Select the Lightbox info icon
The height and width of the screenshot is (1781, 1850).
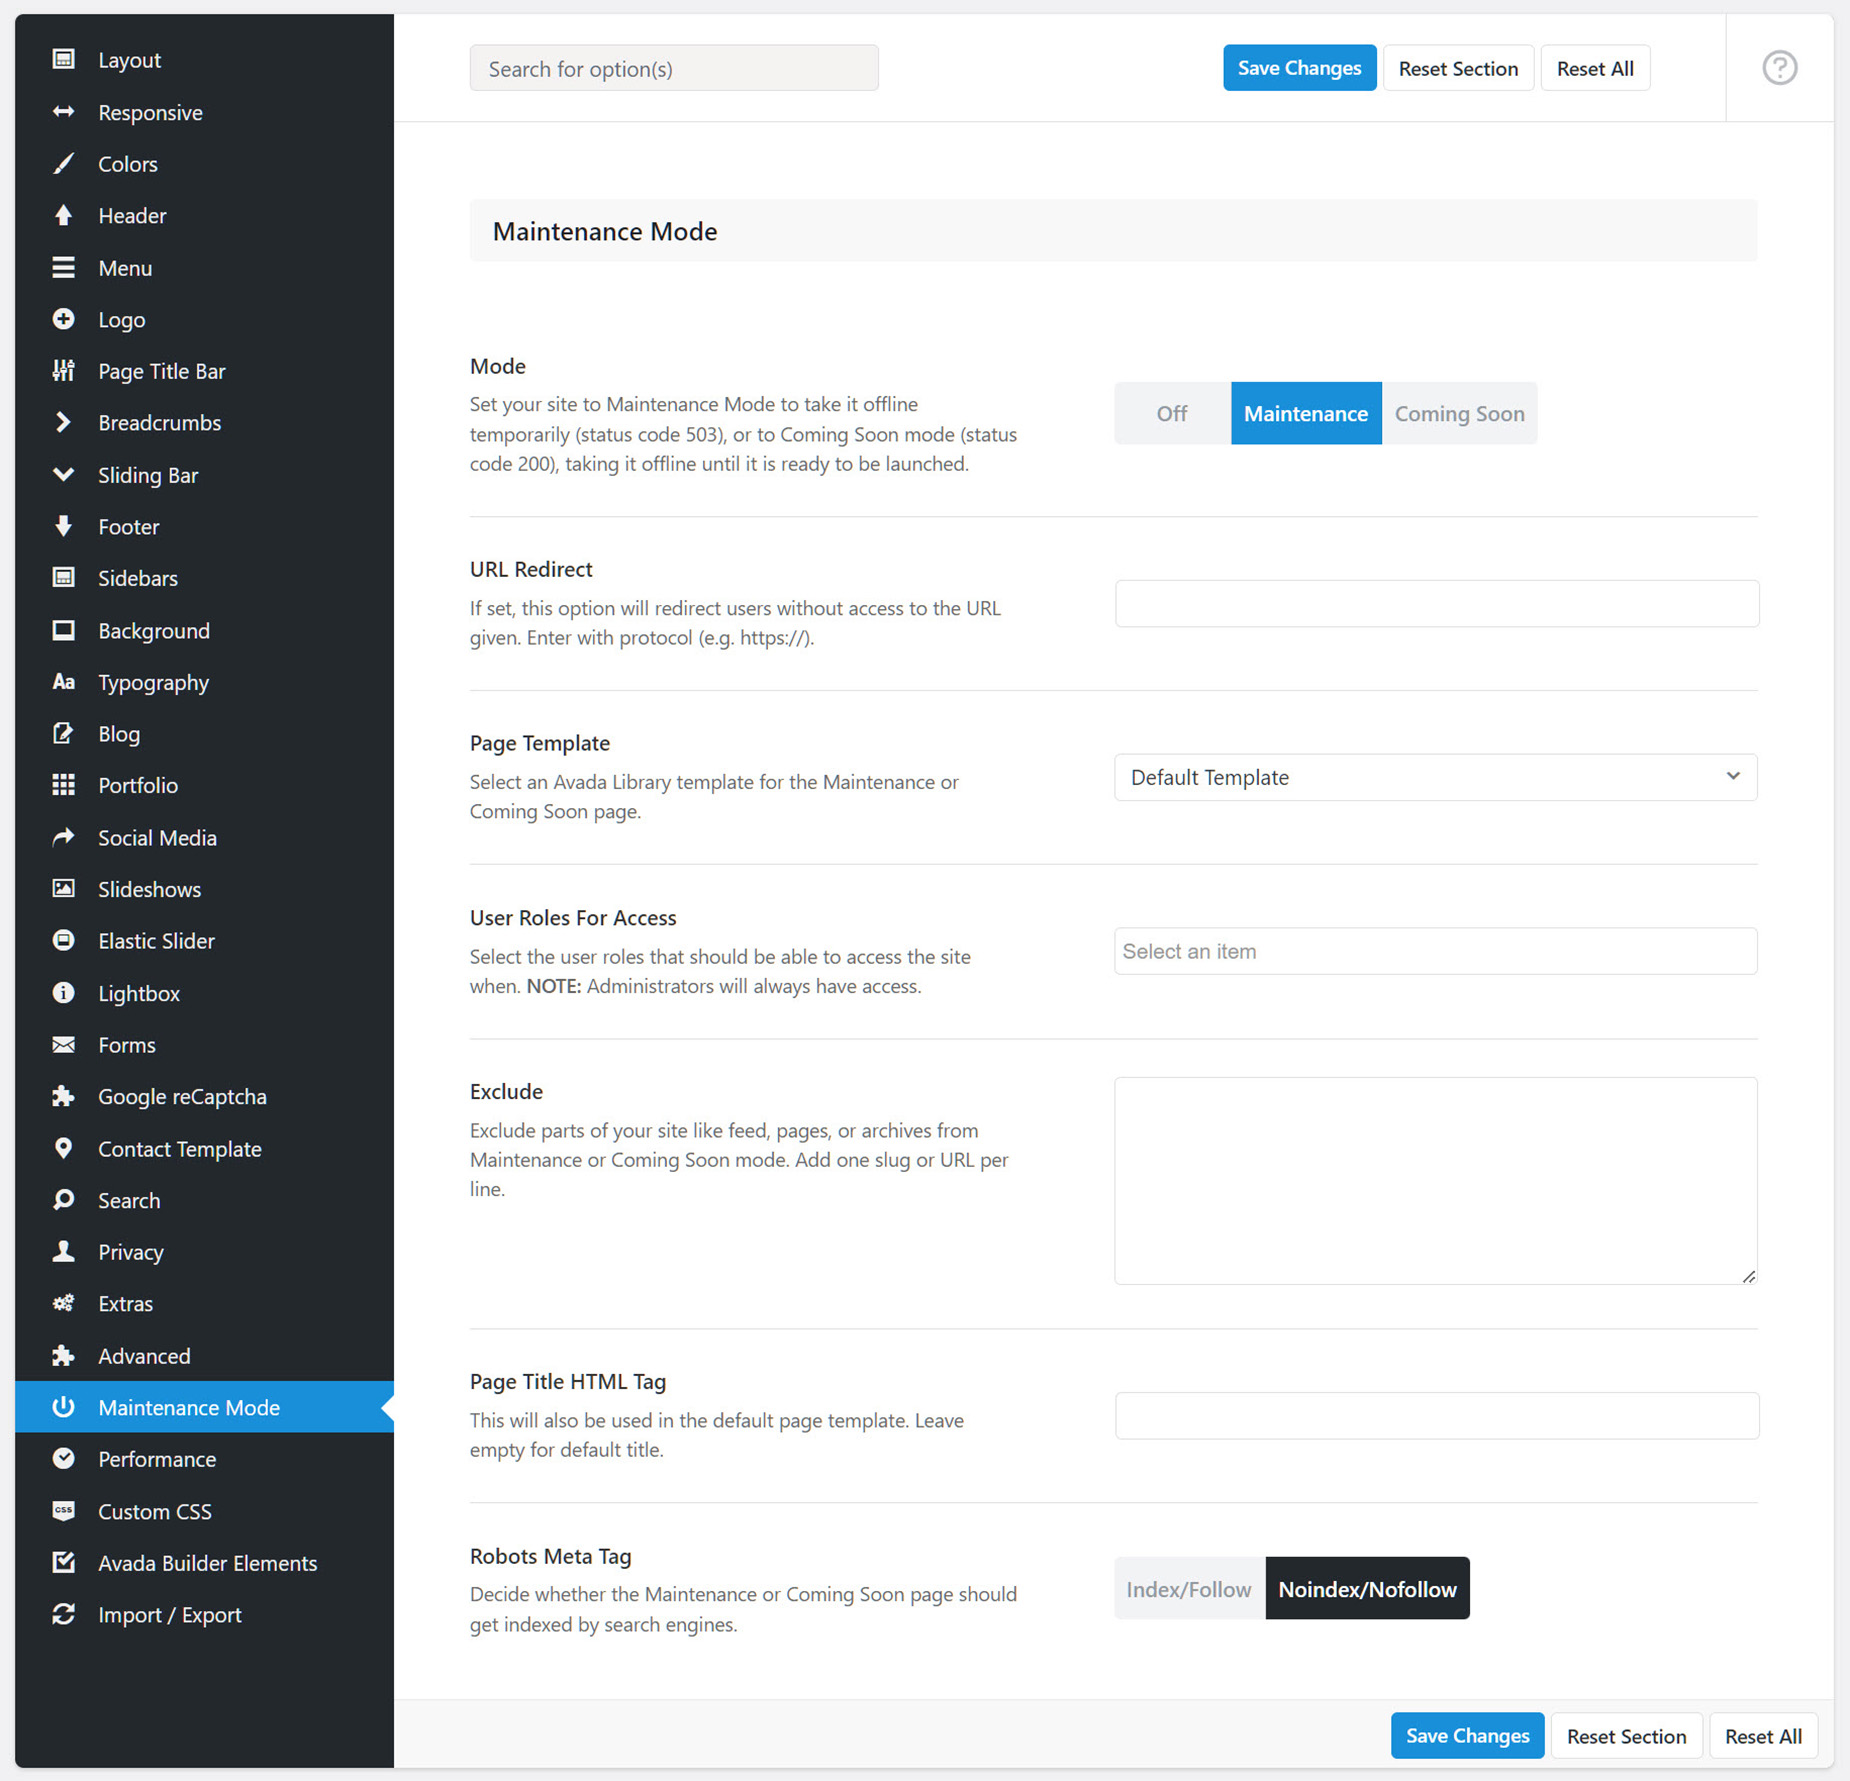pos(63,993)
